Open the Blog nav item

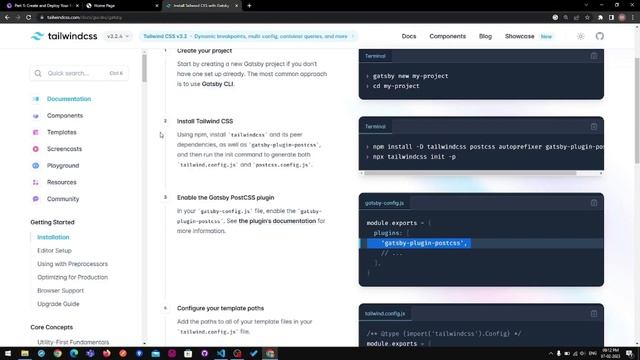coord(485,36)
